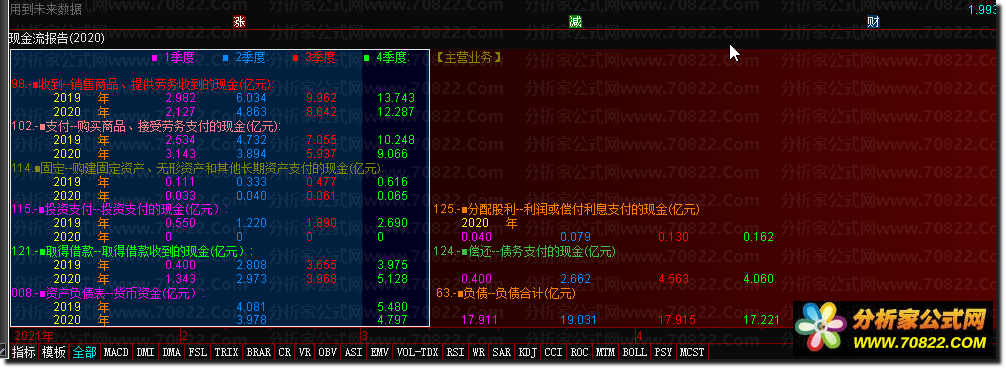Click row 121 取得借款收到的现金 heading
The height and width of the screenshot is (368, 1006).
(x=133, y=252)
